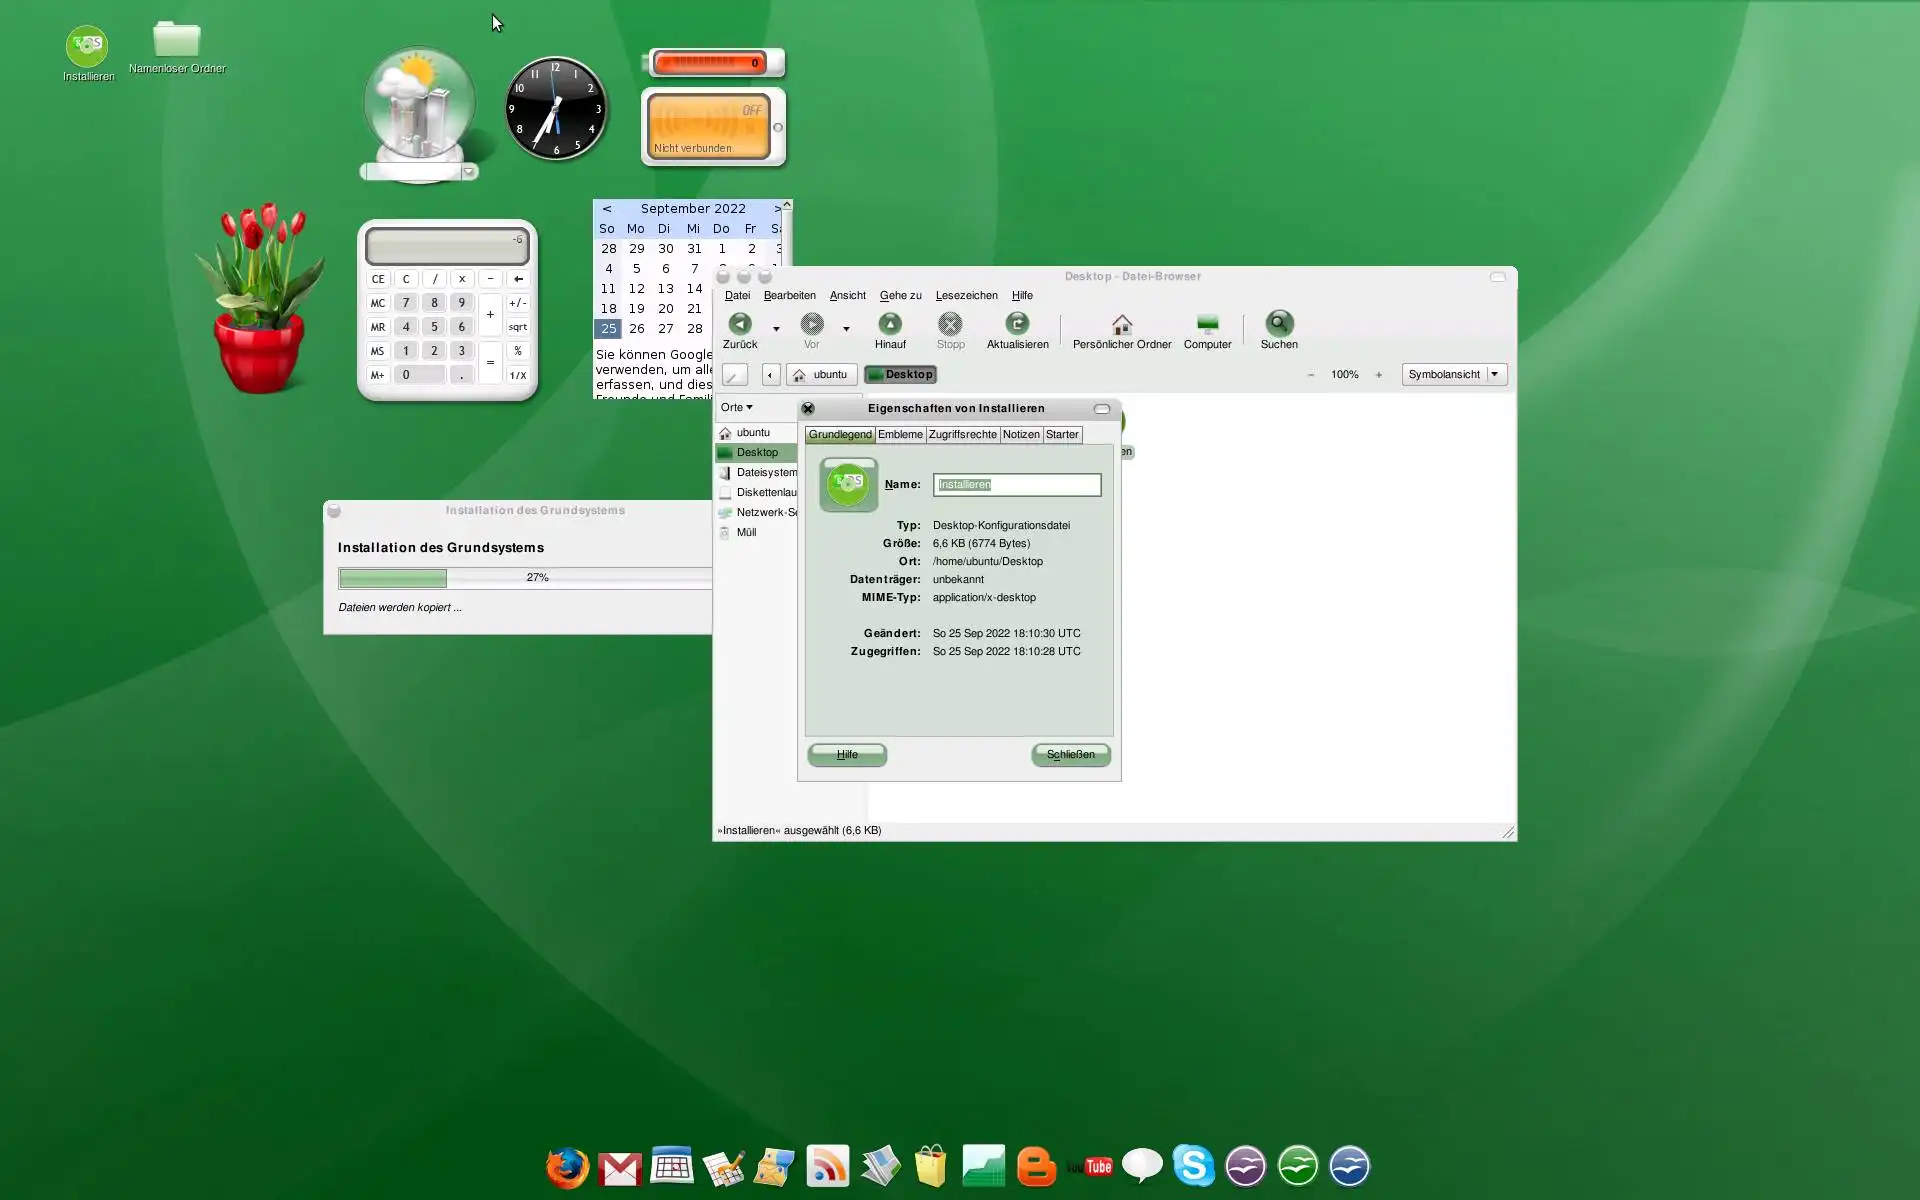Open Persönlicher Ordner home icon
This screenshot has height=1200, width=1920.
pyautogui.click(x=1121, y=325)
